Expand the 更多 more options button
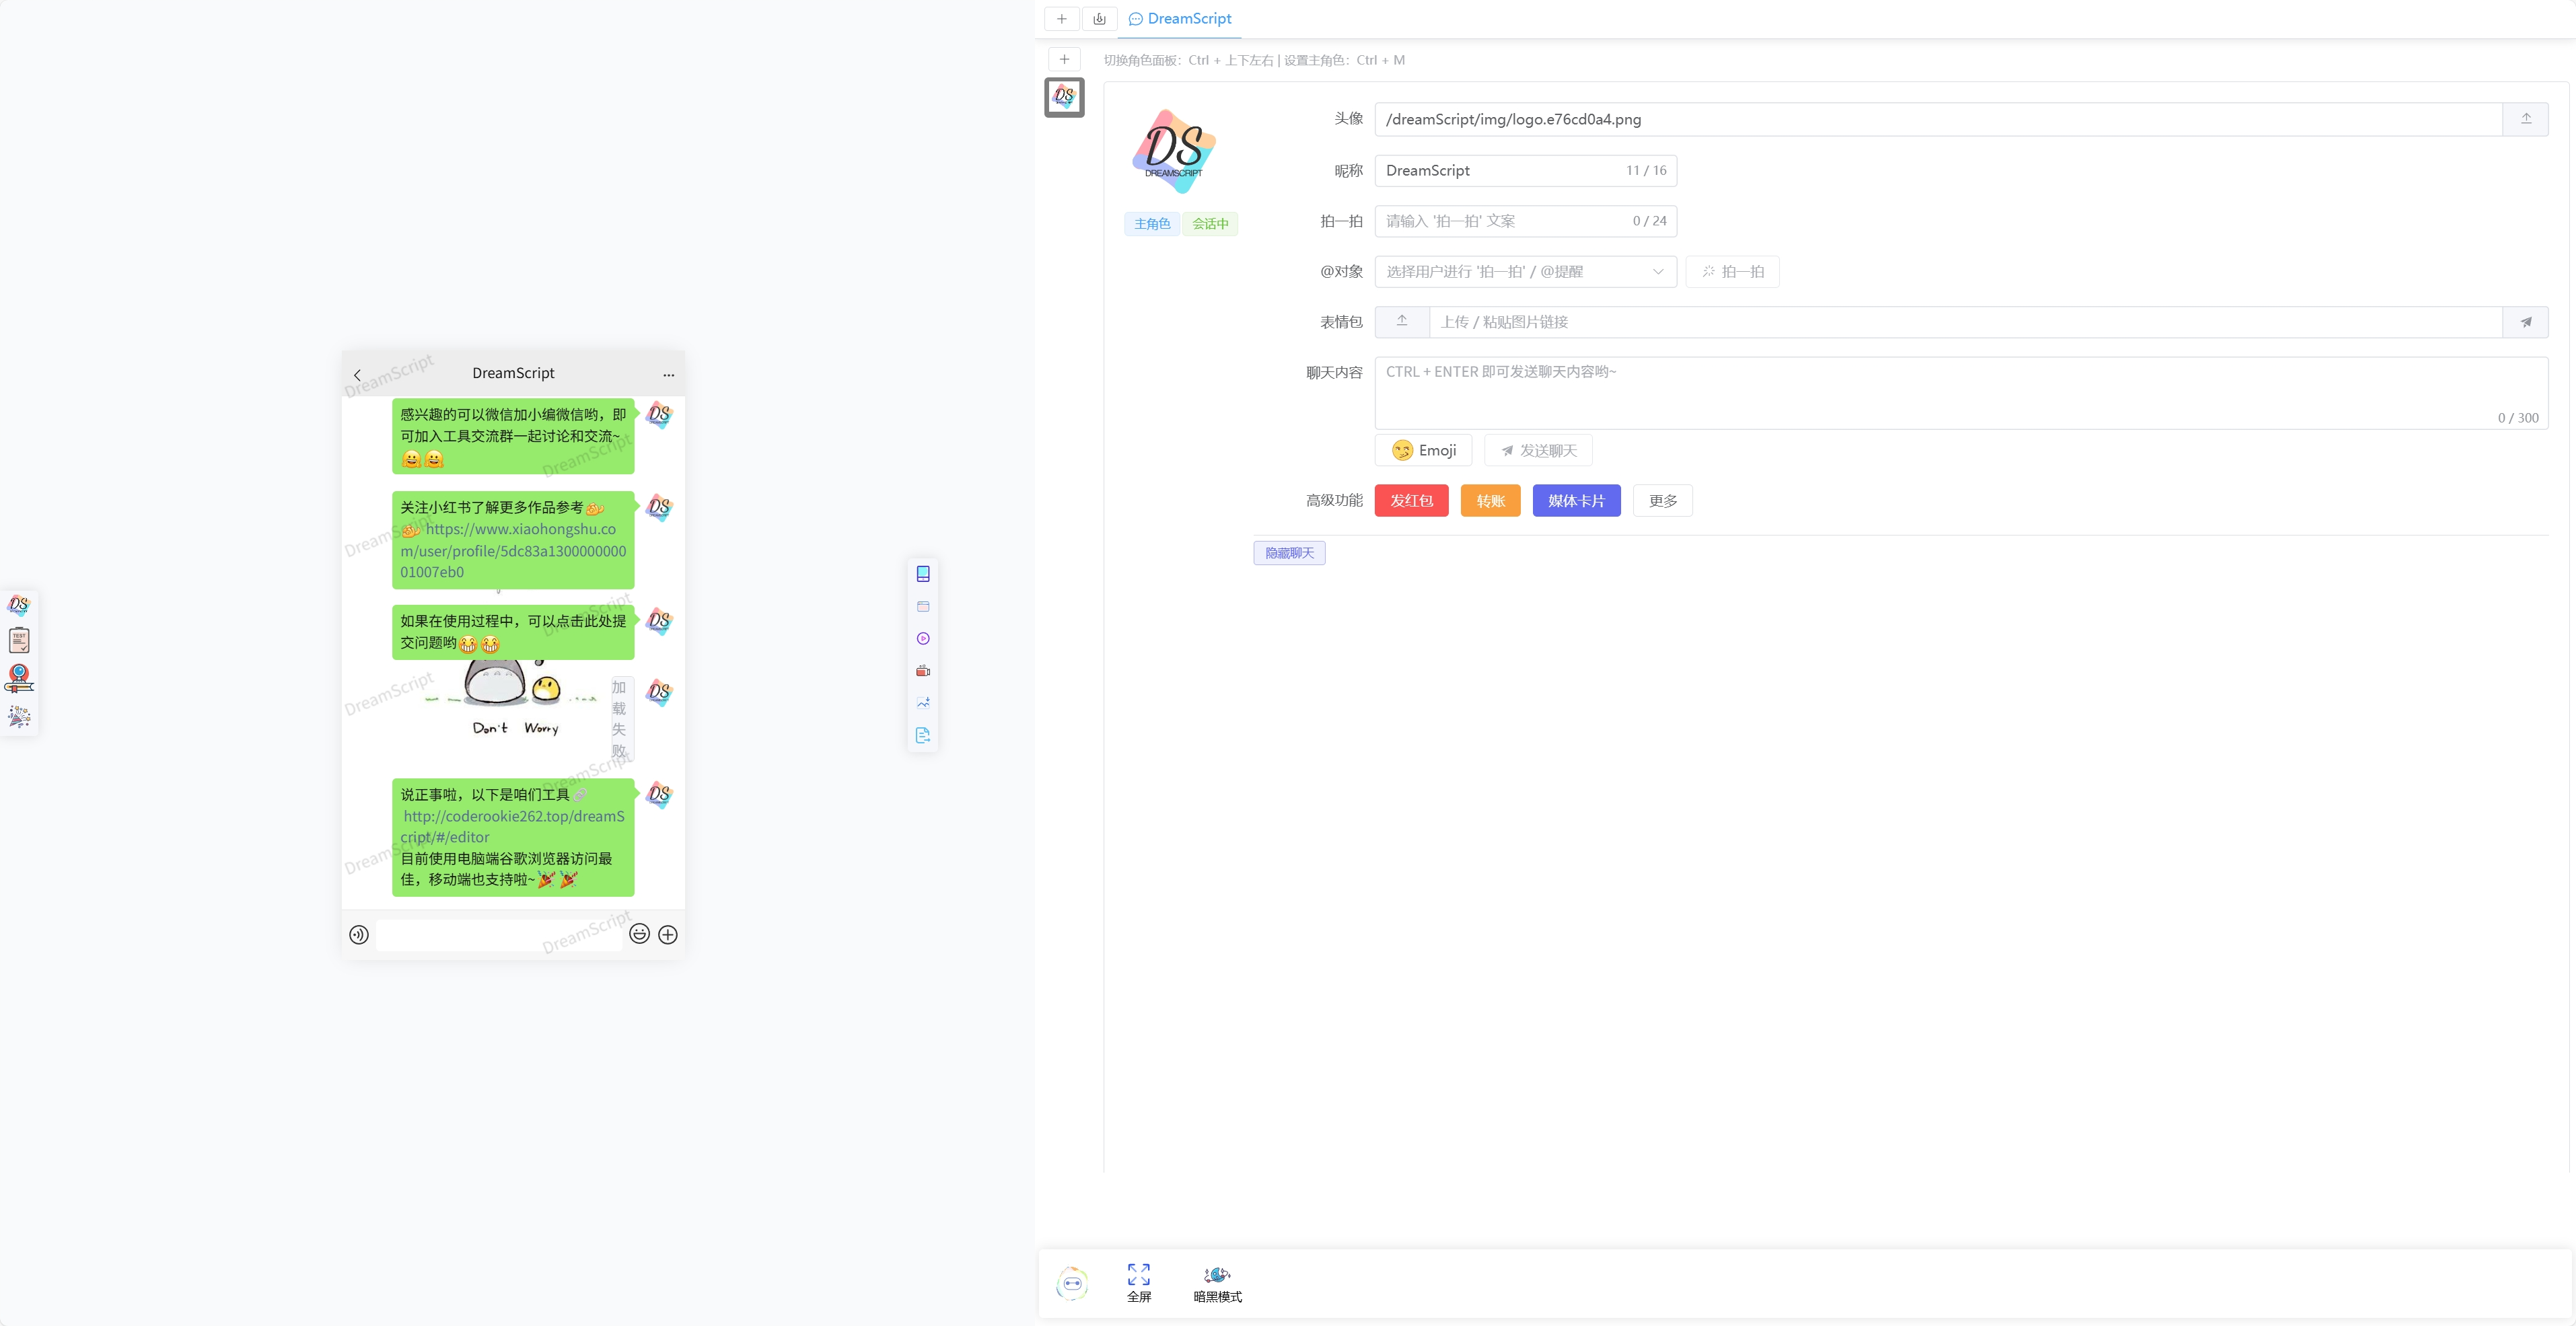This screenshot has height=1326, width=2576. coord(1662,501)
